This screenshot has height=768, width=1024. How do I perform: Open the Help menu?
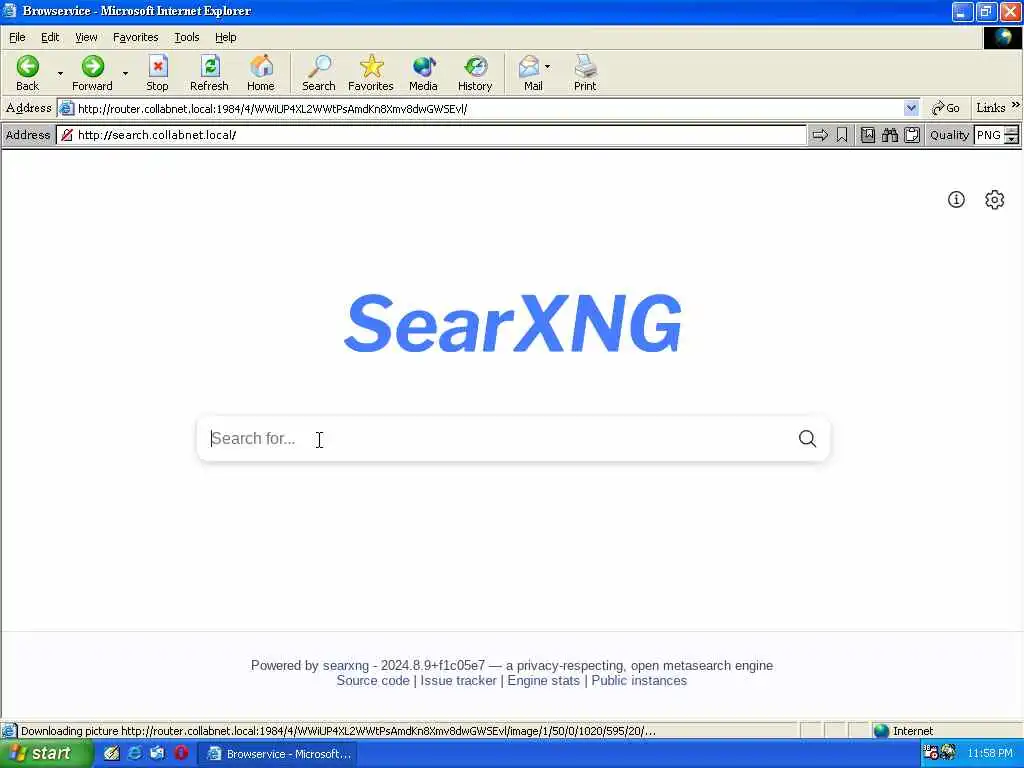pyautogui.click(x=225, y=37)
